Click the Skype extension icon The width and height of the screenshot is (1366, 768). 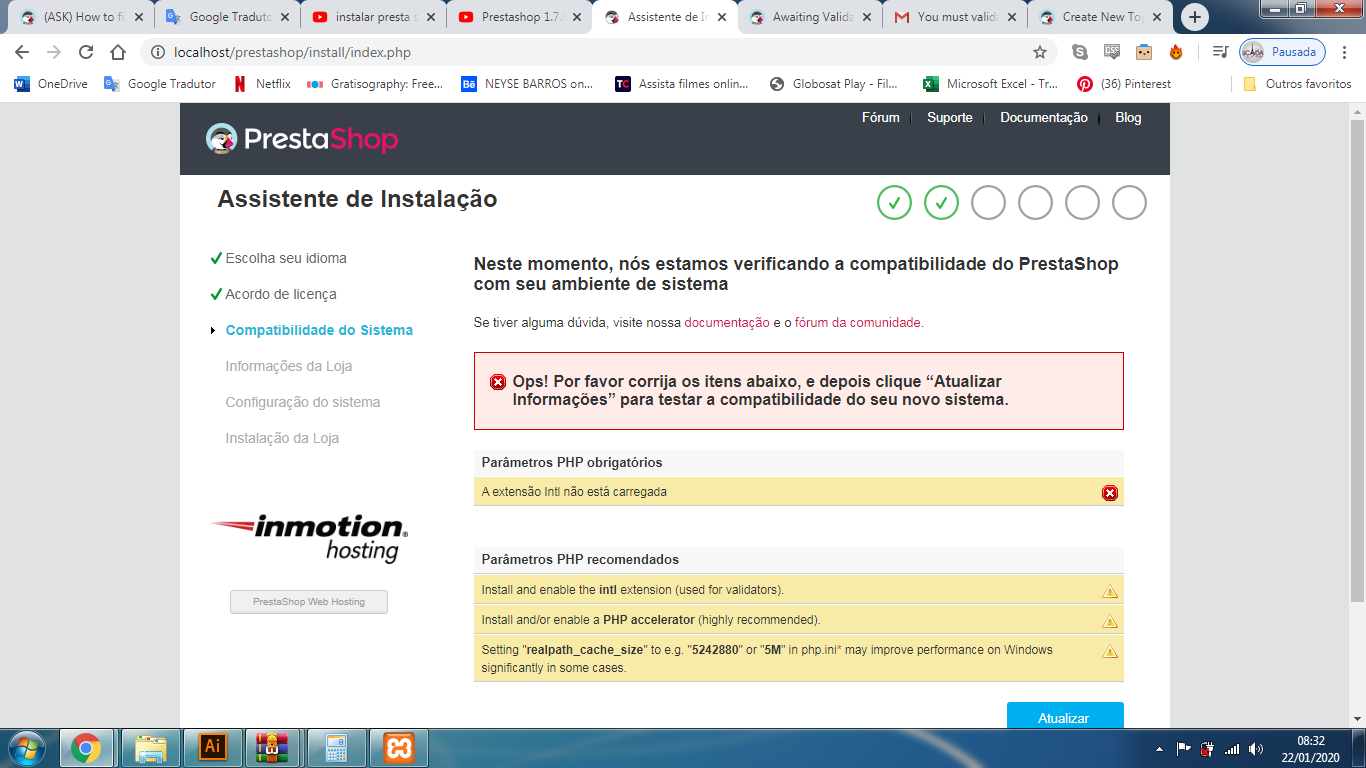1080,52
